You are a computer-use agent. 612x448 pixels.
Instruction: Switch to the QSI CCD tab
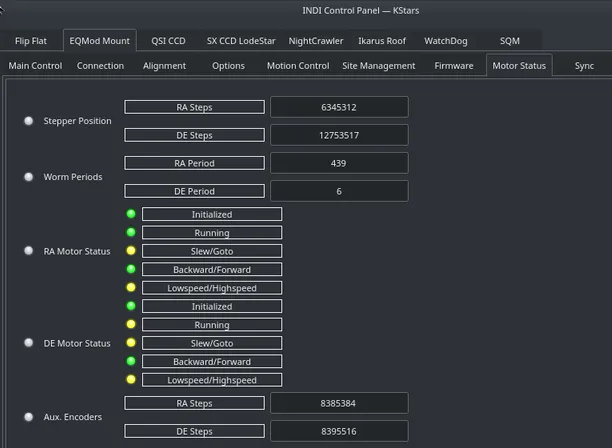click(x=168, y=41)
